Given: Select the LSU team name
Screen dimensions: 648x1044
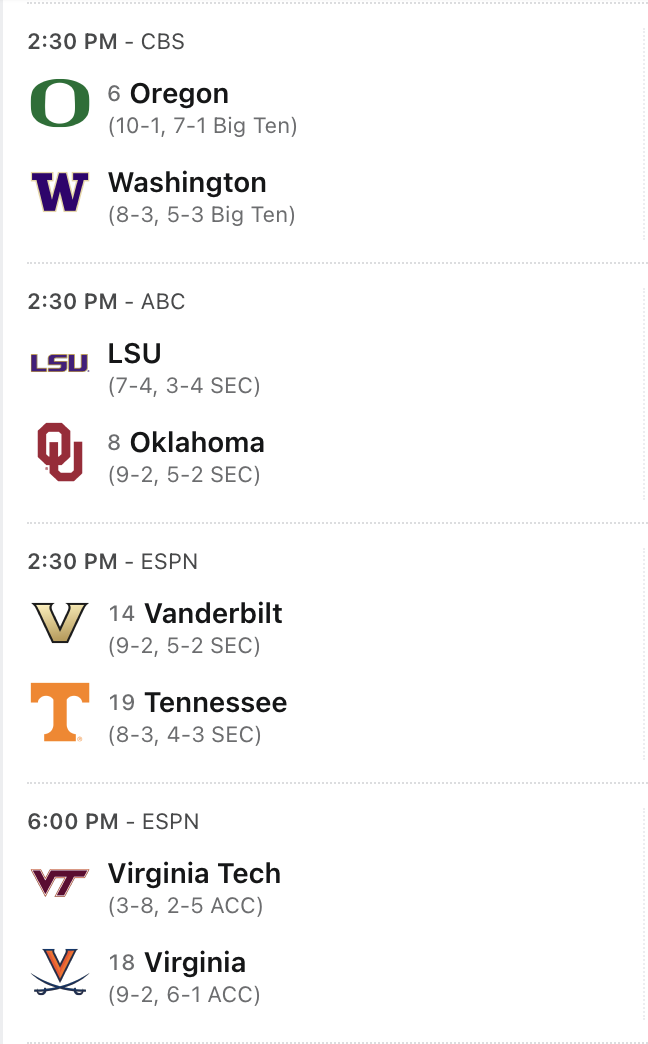Looking at the screenshot, I should 134,354.
